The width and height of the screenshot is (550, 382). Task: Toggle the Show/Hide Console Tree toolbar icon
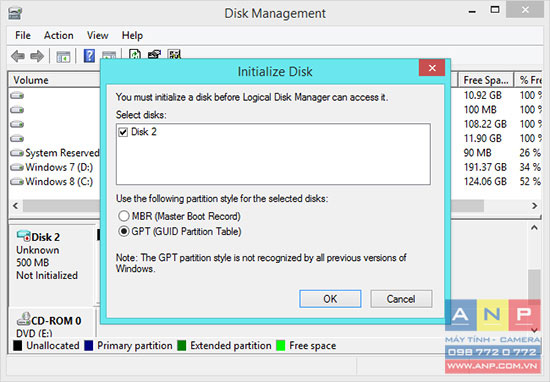[63, 56]
